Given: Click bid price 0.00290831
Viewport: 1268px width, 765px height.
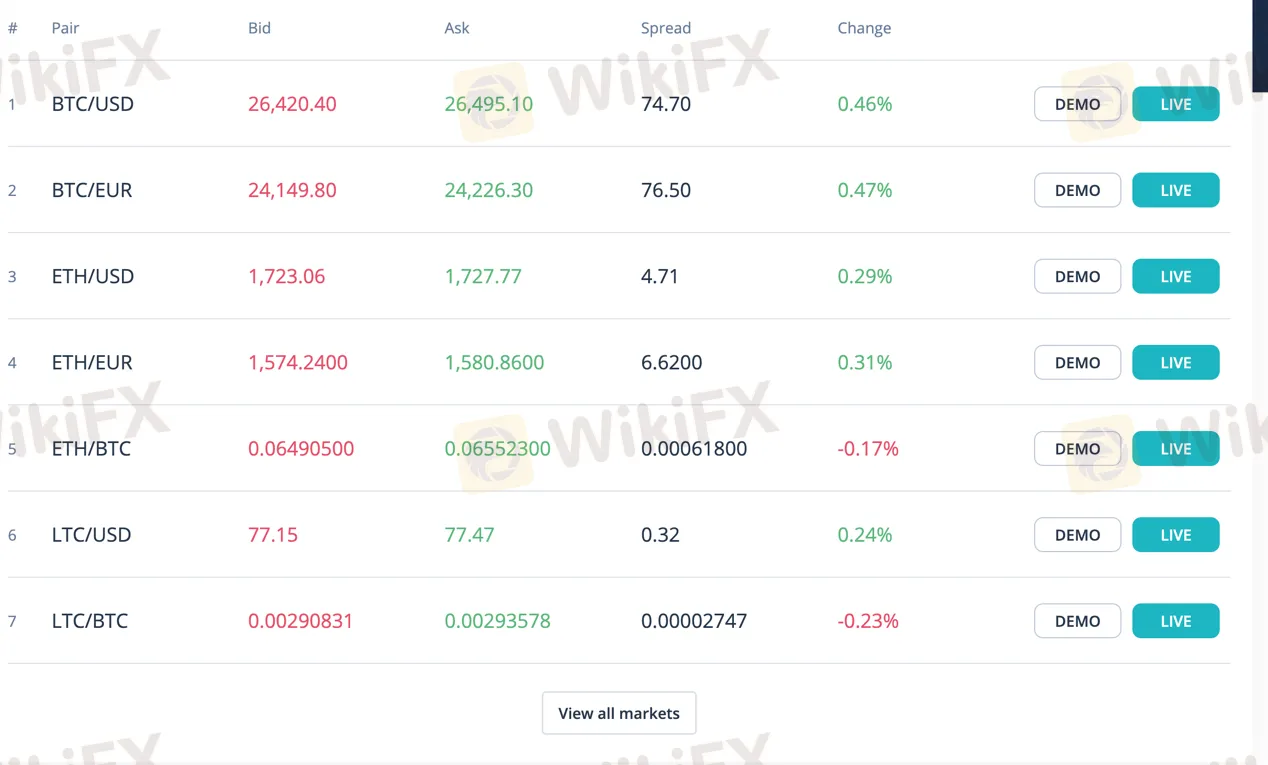Looking at the screenshot, I should (301, 620).
